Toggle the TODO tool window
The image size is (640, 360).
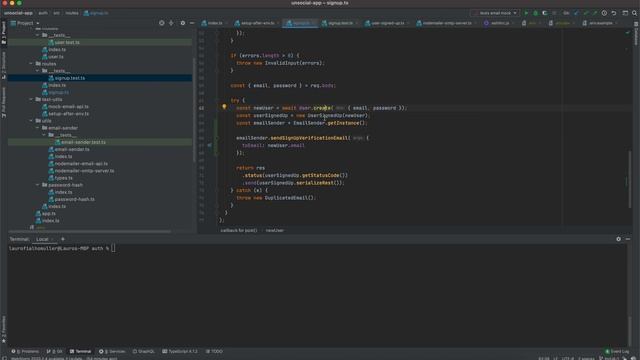[x=214, y=351]
